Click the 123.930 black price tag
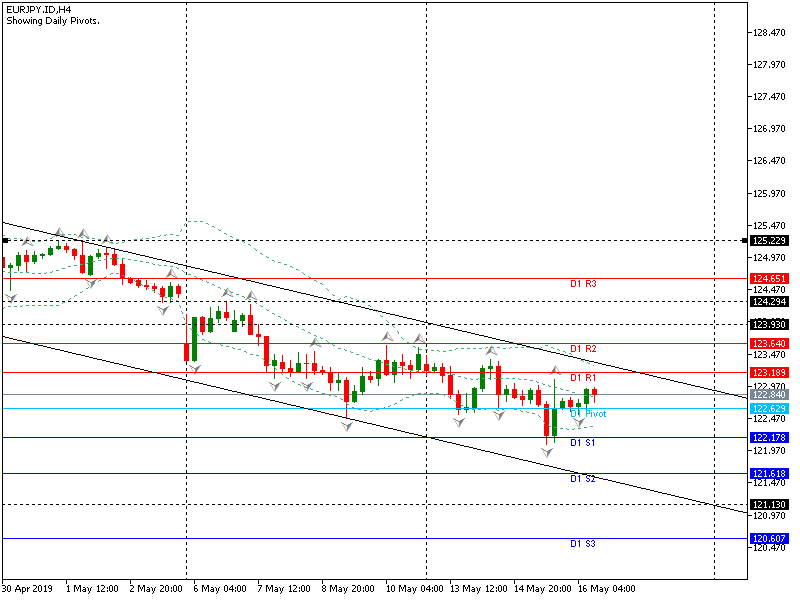This screenshot has height=600, width=800. (769, 324)
